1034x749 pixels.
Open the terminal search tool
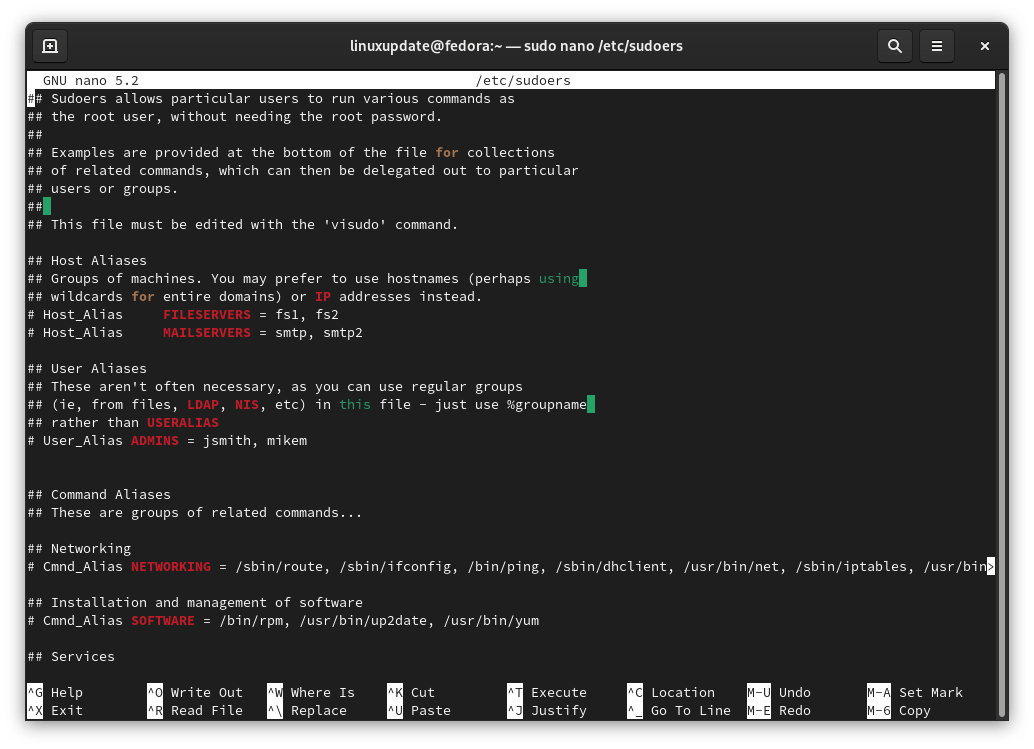(x=894, y=46)
